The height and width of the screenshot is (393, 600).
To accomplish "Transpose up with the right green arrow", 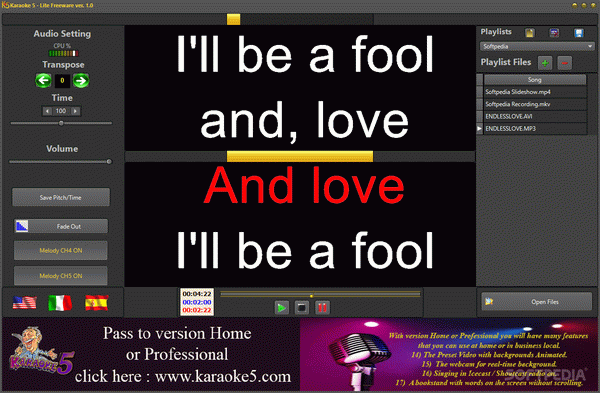I will coord(81,81).
